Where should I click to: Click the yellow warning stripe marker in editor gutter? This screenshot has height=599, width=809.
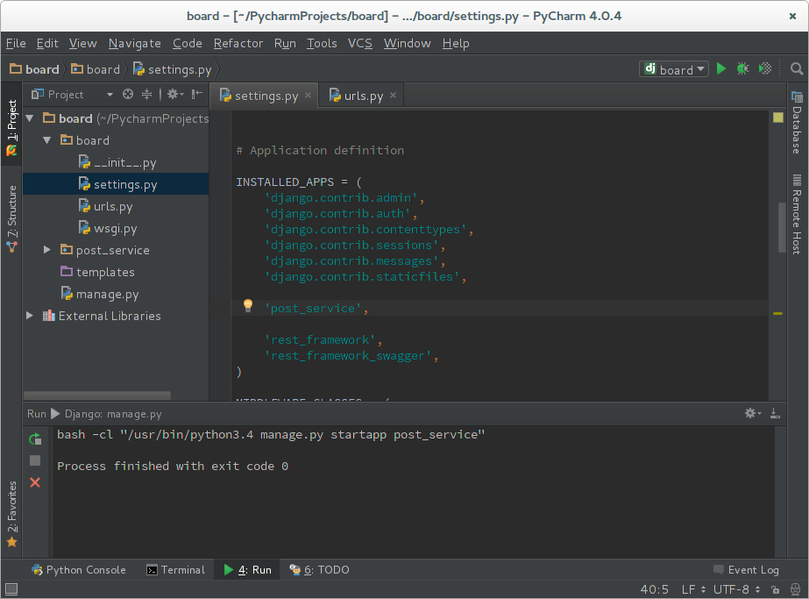(x=778, y=313)
